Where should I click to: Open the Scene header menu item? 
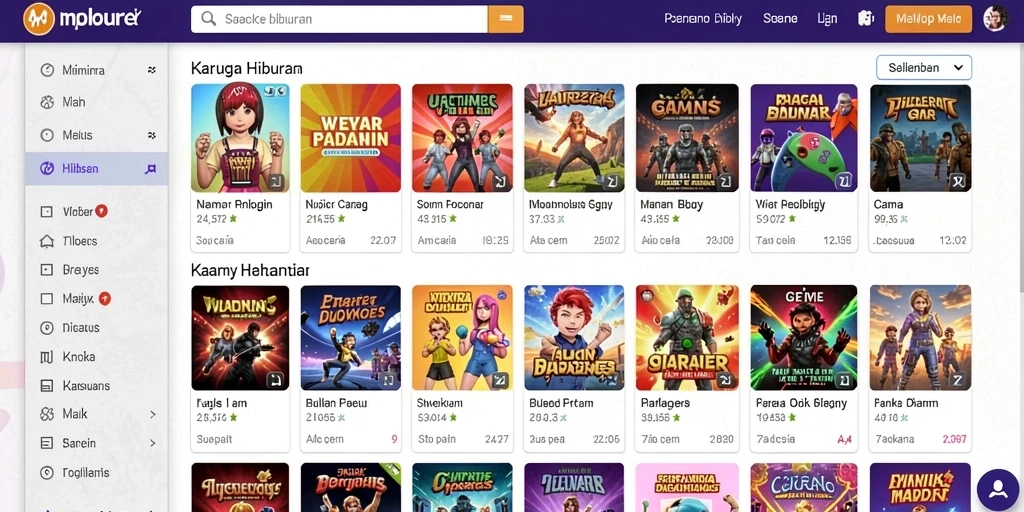click(x=780, y=19)
